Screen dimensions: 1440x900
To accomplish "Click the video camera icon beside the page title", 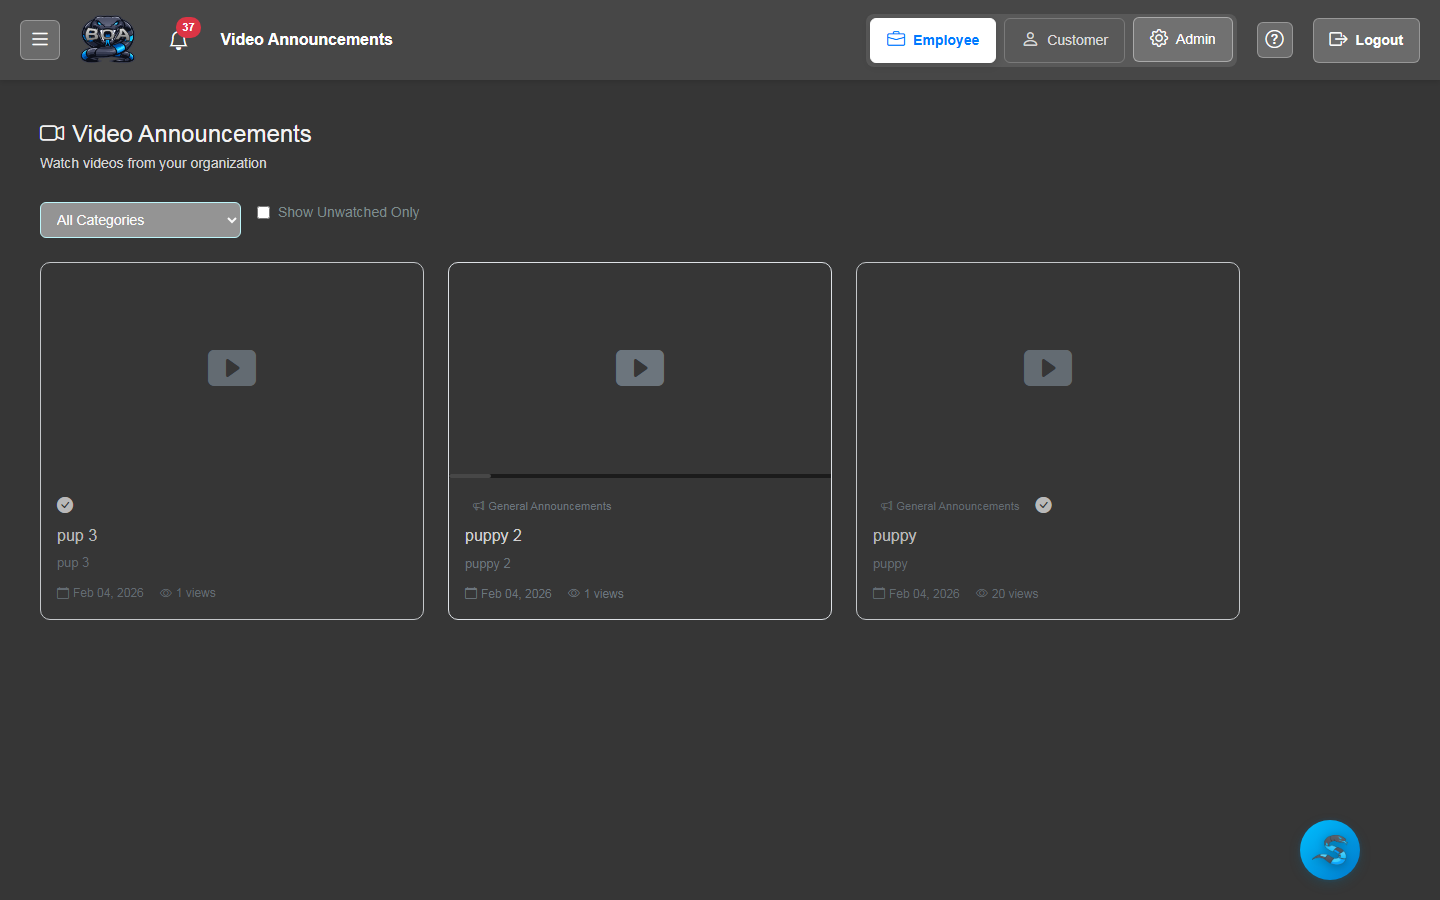I will tap(52, 132).
